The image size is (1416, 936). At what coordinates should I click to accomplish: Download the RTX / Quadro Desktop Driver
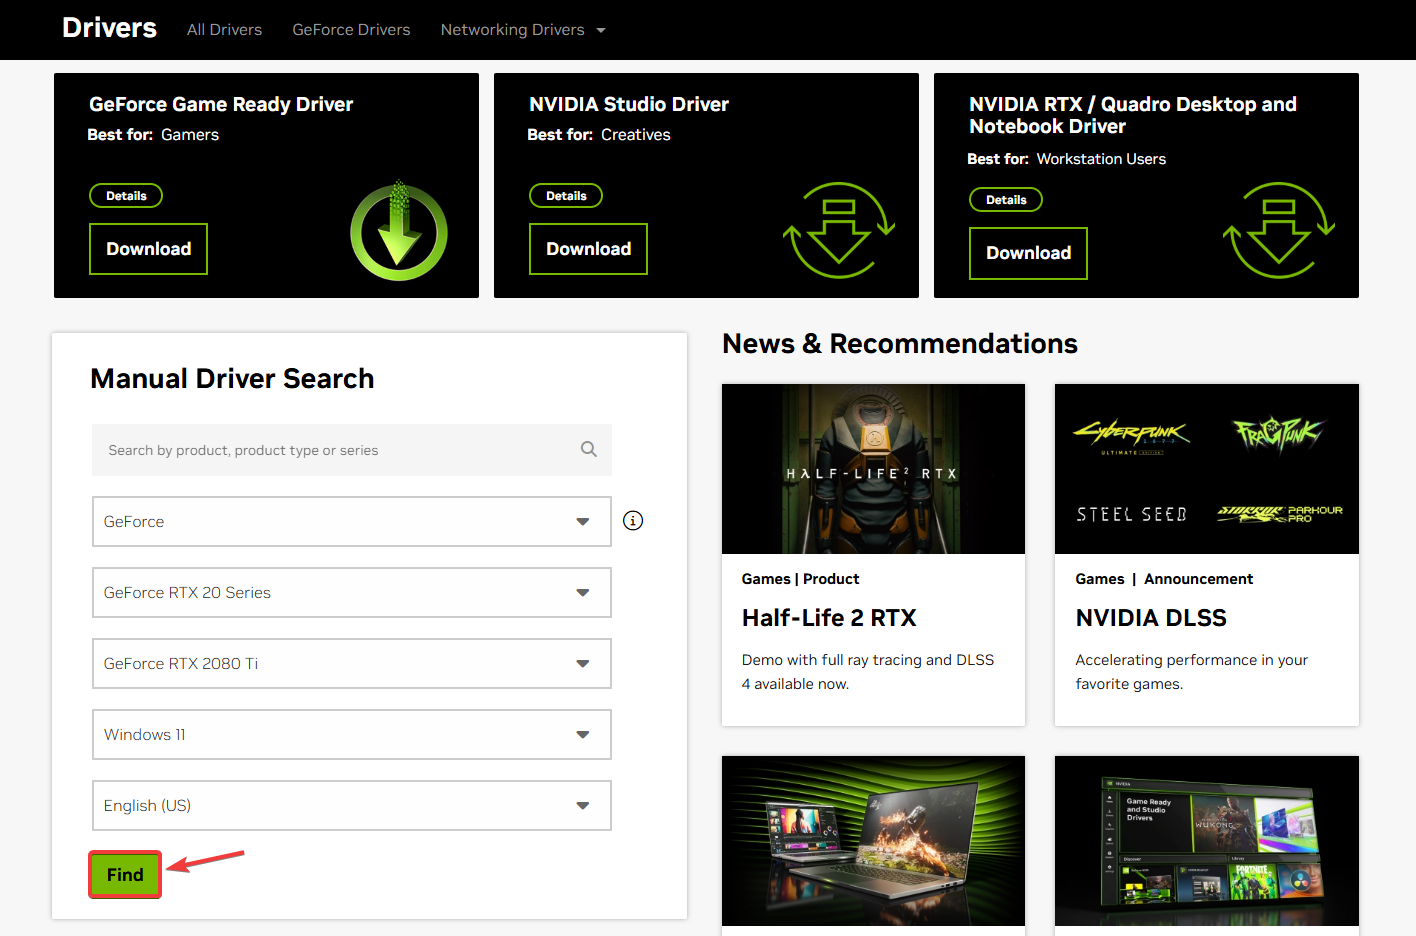pos(1028,253)
